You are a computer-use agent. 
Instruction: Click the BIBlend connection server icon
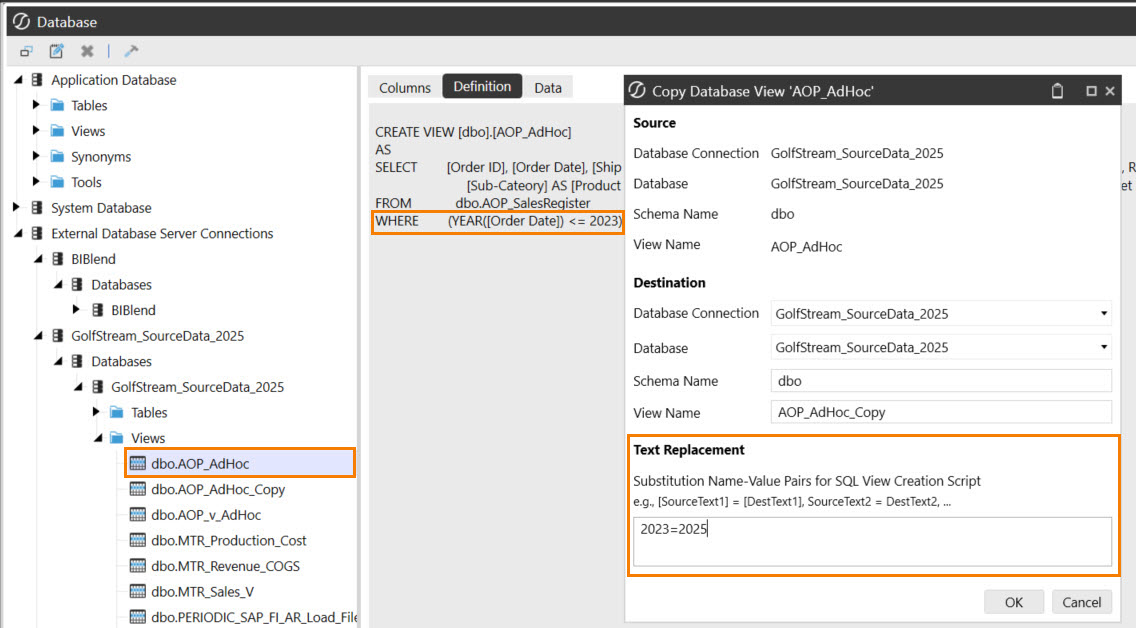57,259
